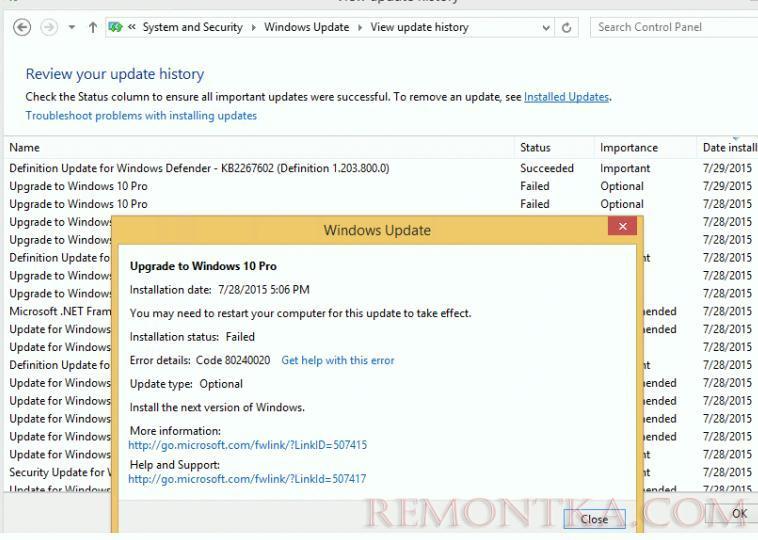Click the Back navigation arrow
The width and height of the screenshot is (758, 540).
click(22, 27)
